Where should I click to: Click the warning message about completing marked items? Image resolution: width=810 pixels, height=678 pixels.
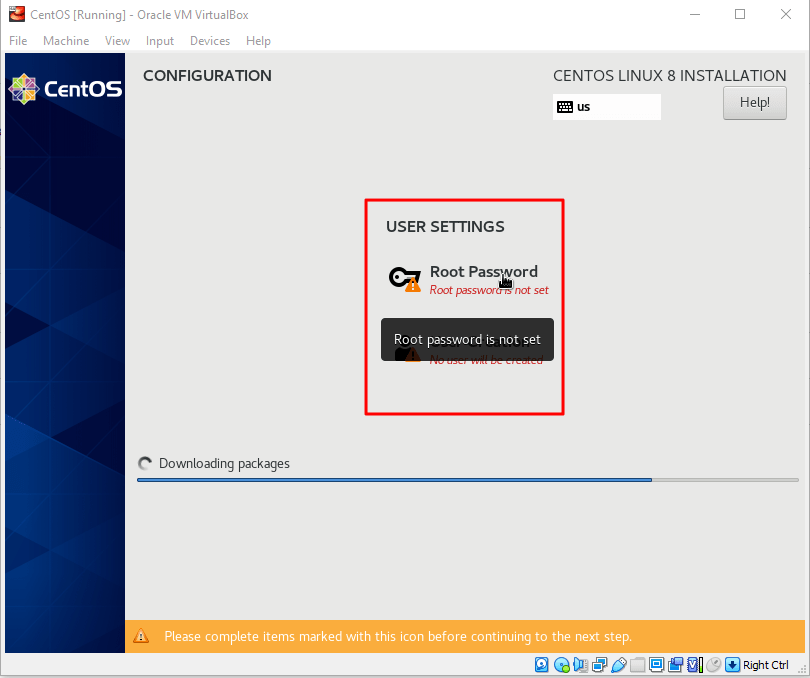tap(398, 636)
